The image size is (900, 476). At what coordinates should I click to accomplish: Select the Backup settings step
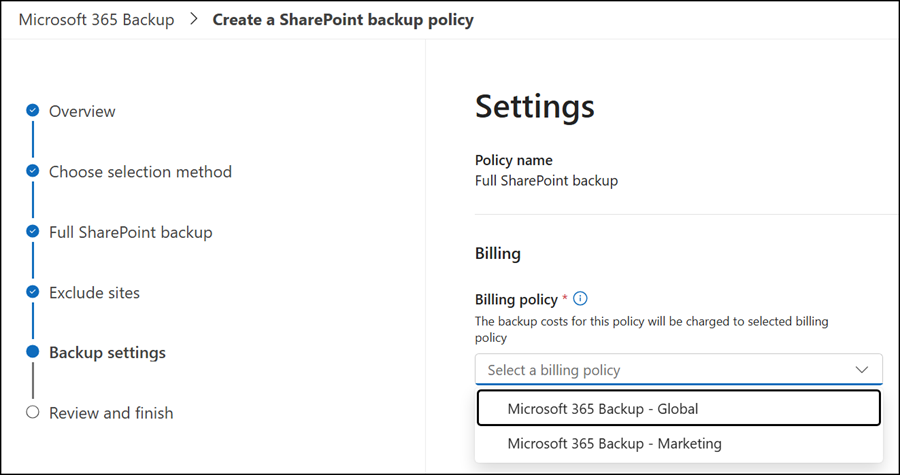pos(107,352)
